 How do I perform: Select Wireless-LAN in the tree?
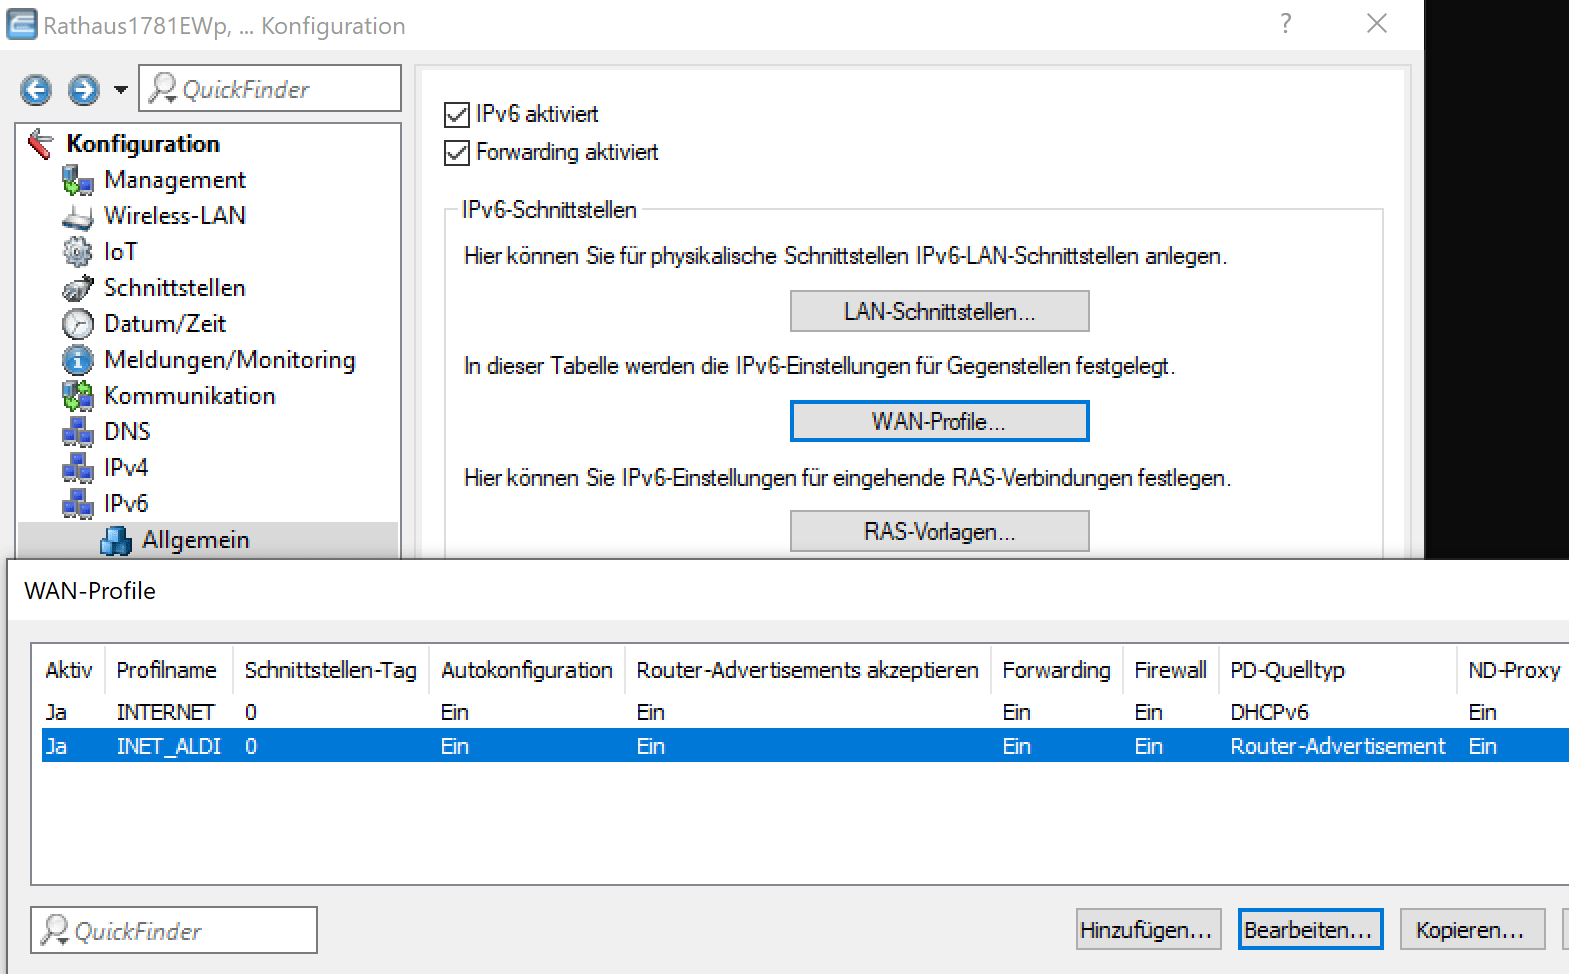[175, 216]
